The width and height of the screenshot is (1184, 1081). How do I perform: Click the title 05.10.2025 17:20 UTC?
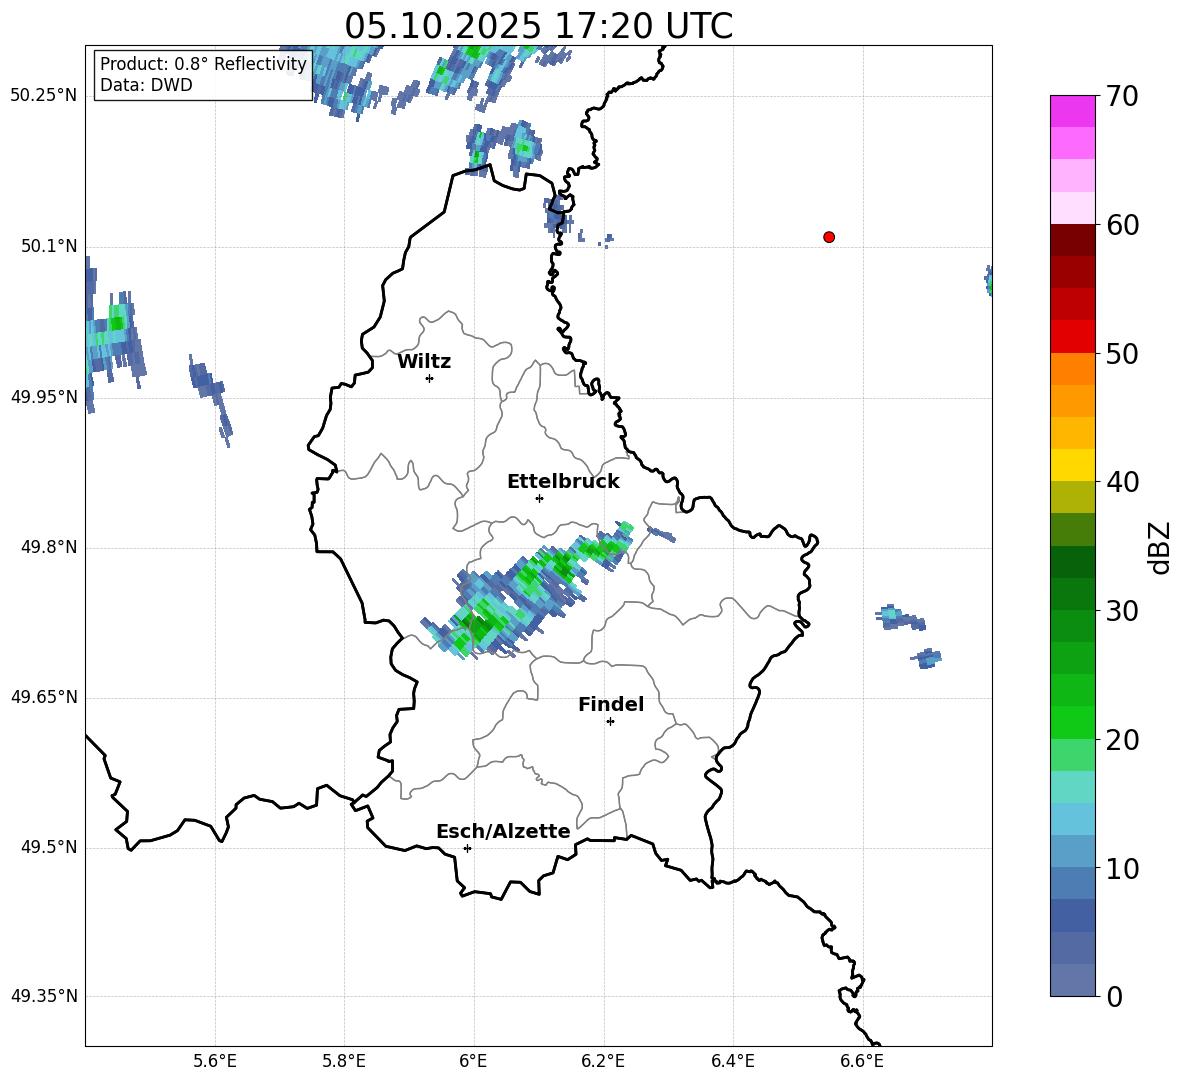point(538,26)
